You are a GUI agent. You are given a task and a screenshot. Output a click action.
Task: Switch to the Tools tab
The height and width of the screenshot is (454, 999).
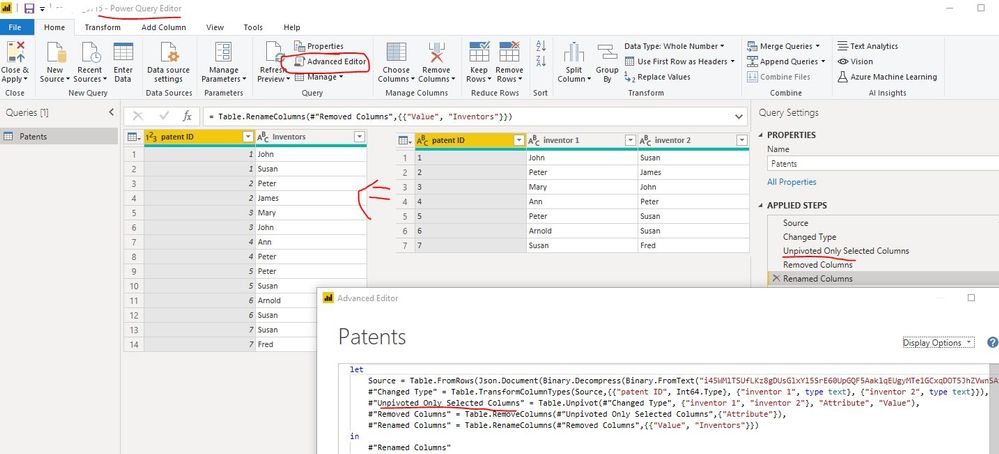253,27
